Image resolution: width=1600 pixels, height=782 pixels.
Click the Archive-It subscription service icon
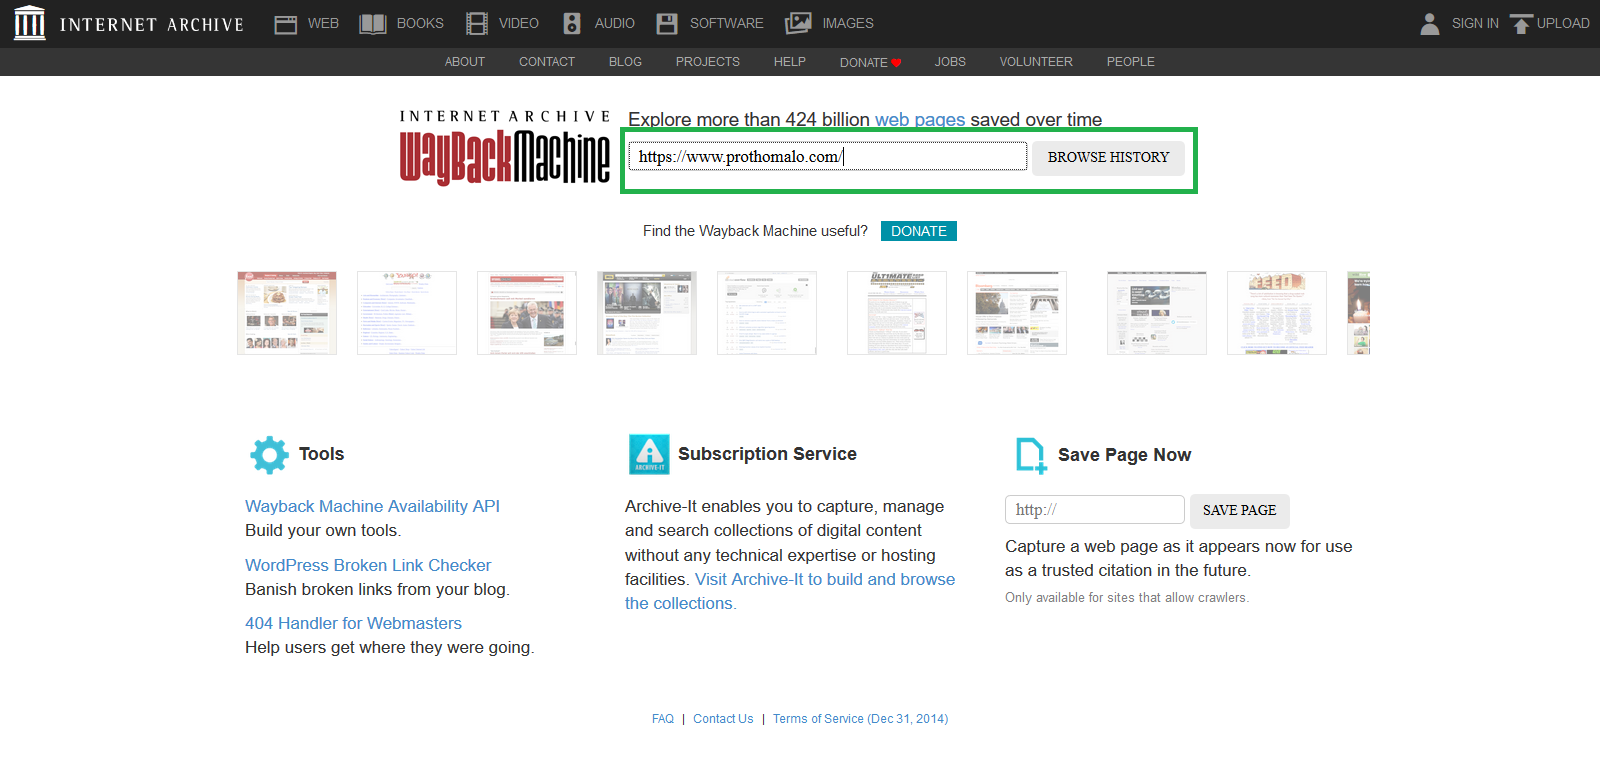[x=649, y=454]
